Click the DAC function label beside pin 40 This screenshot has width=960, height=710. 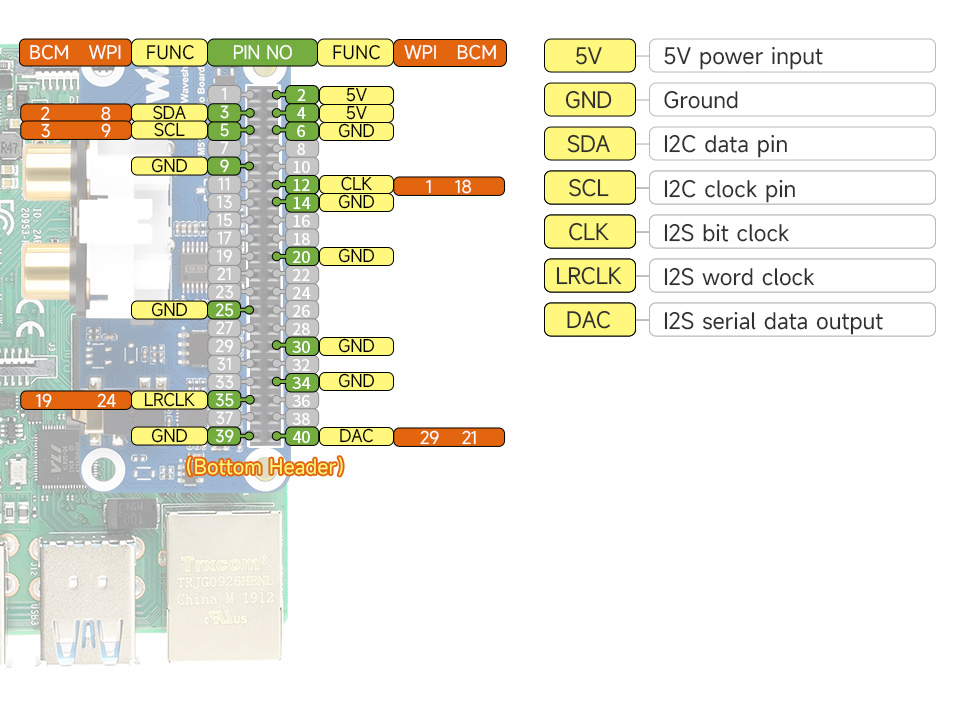click(356, 436)
